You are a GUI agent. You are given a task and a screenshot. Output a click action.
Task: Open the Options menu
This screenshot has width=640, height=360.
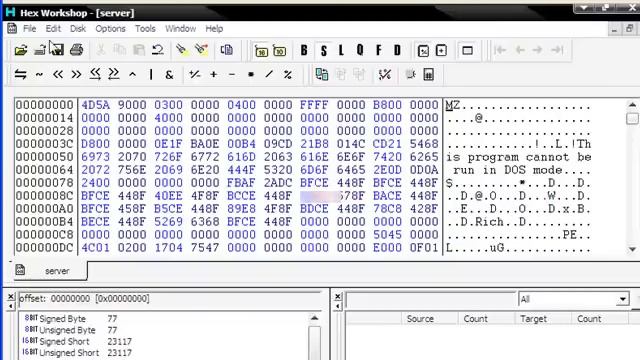click(110, 29)
